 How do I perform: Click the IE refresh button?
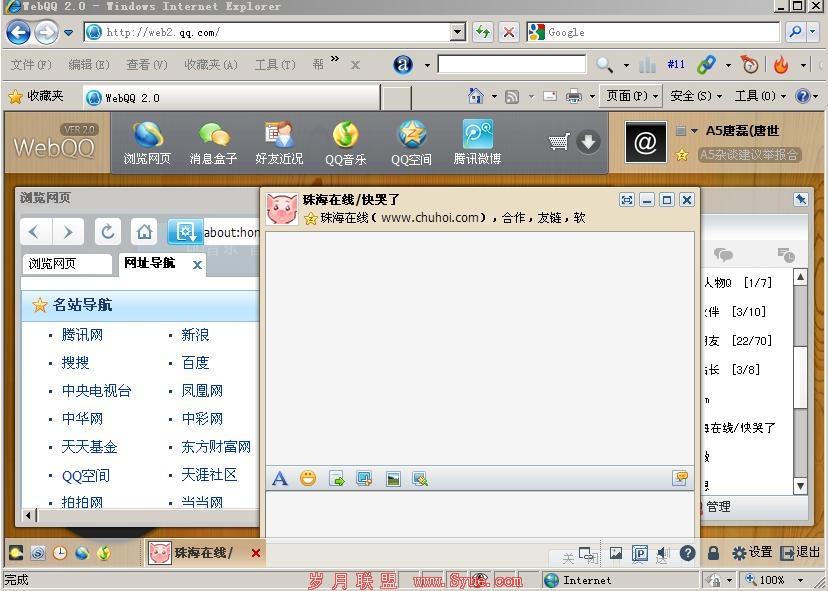coord(483,33)
